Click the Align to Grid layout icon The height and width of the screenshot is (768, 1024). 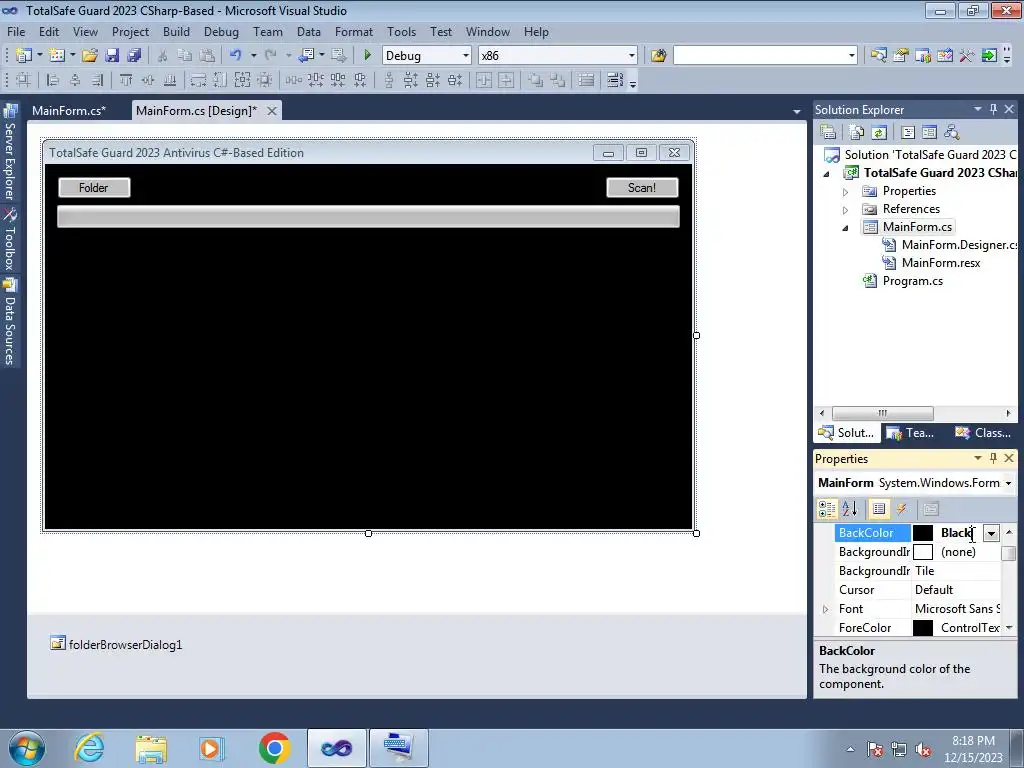coord(23,80)
